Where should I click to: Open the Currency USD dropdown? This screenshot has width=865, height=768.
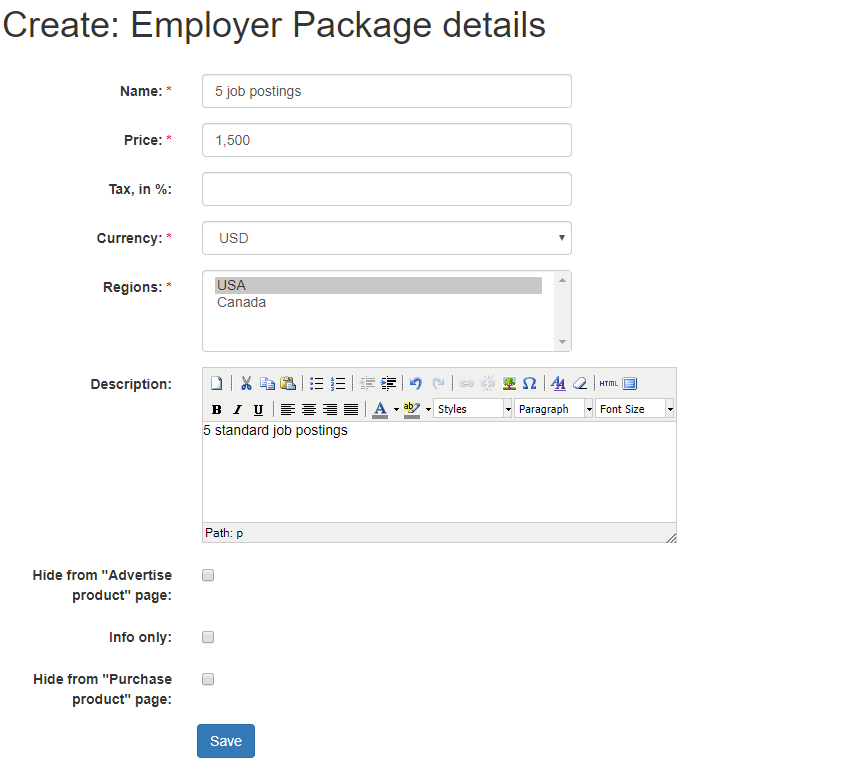(387, 238)
